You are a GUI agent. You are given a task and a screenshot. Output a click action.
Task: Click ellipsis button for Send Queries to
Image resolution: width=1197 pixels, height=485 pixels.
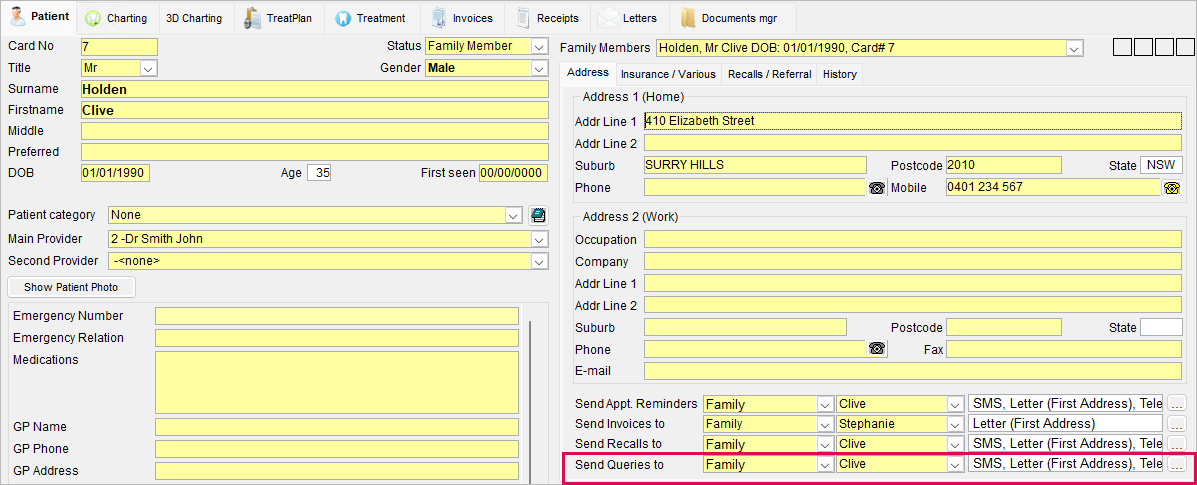[1176, 465]
